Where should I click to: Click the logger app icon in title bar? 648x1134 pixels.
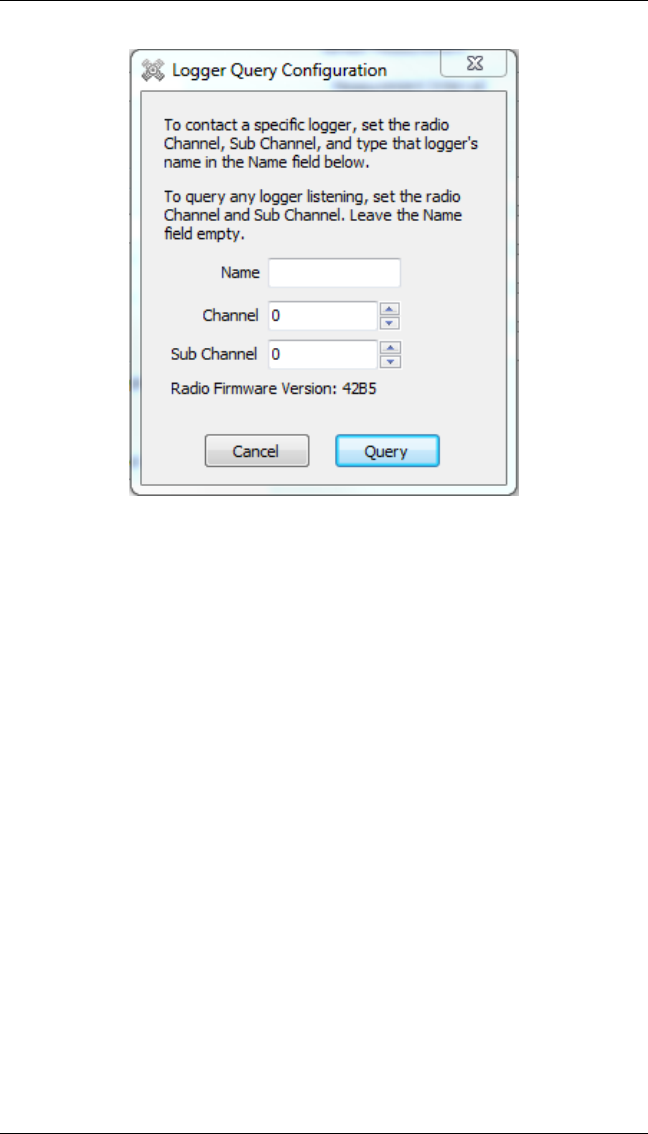tap(153, 70)
